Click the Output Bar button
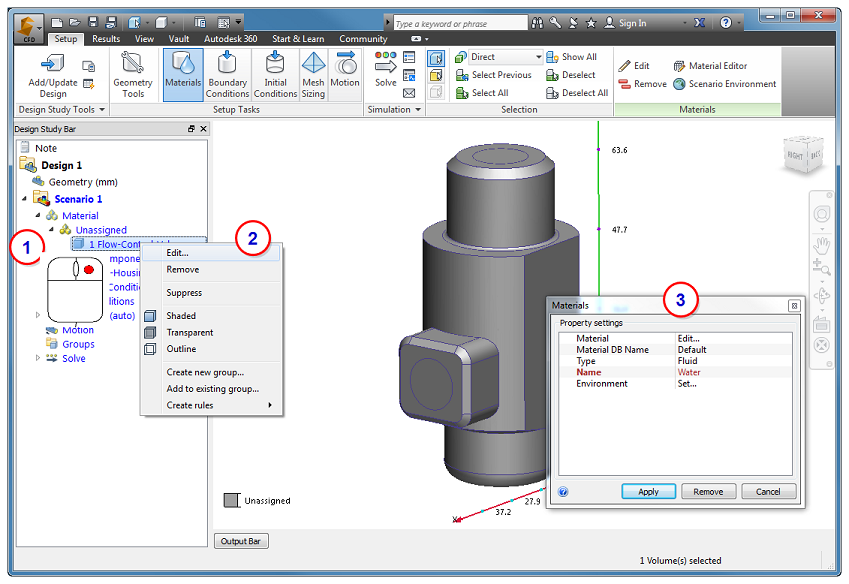 pos(241,541)
